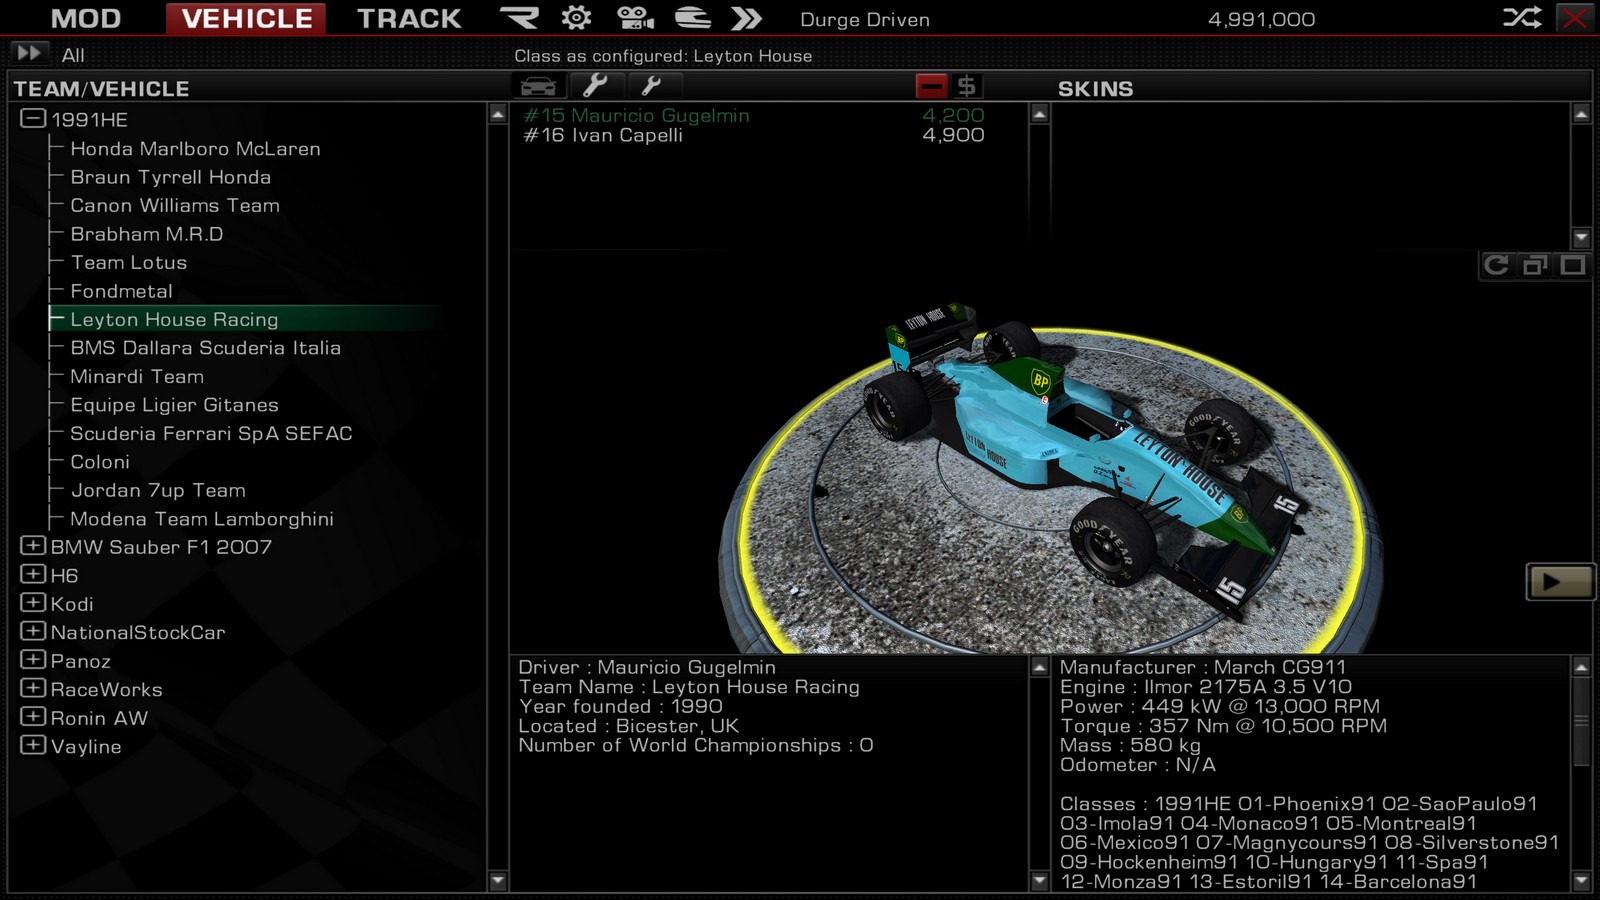Click the fast-forward arrows beside All
This screenshot has height=900, width=1600.
29,53
